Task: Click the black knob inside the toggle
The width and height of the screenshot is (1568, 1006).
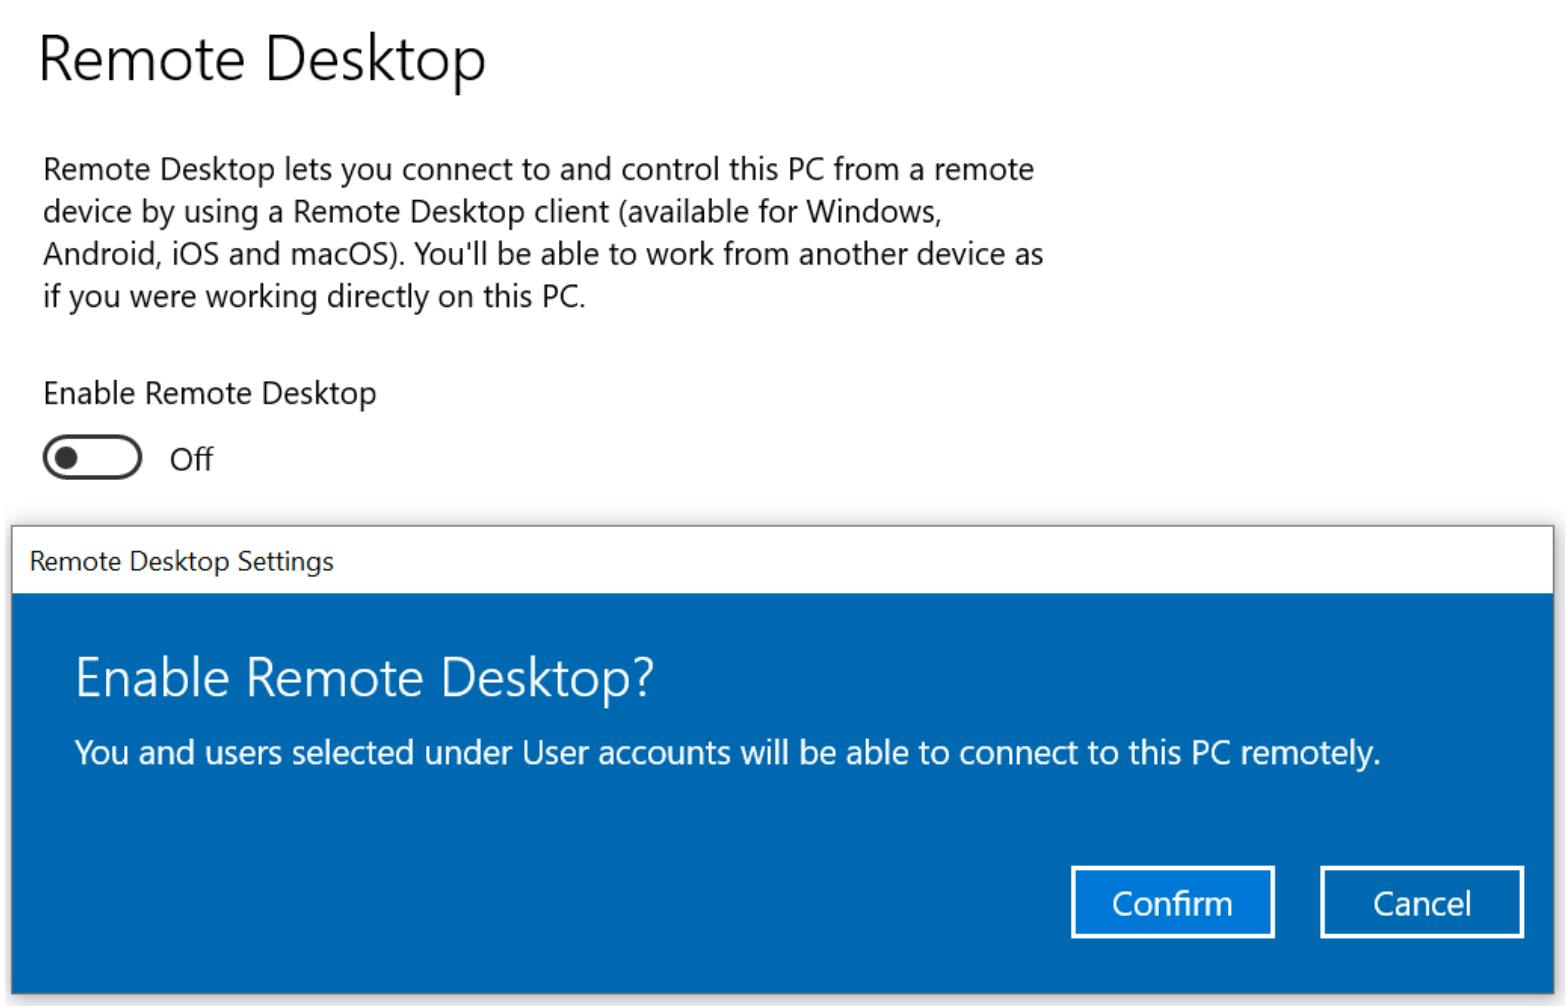Action: click(67, 458)
